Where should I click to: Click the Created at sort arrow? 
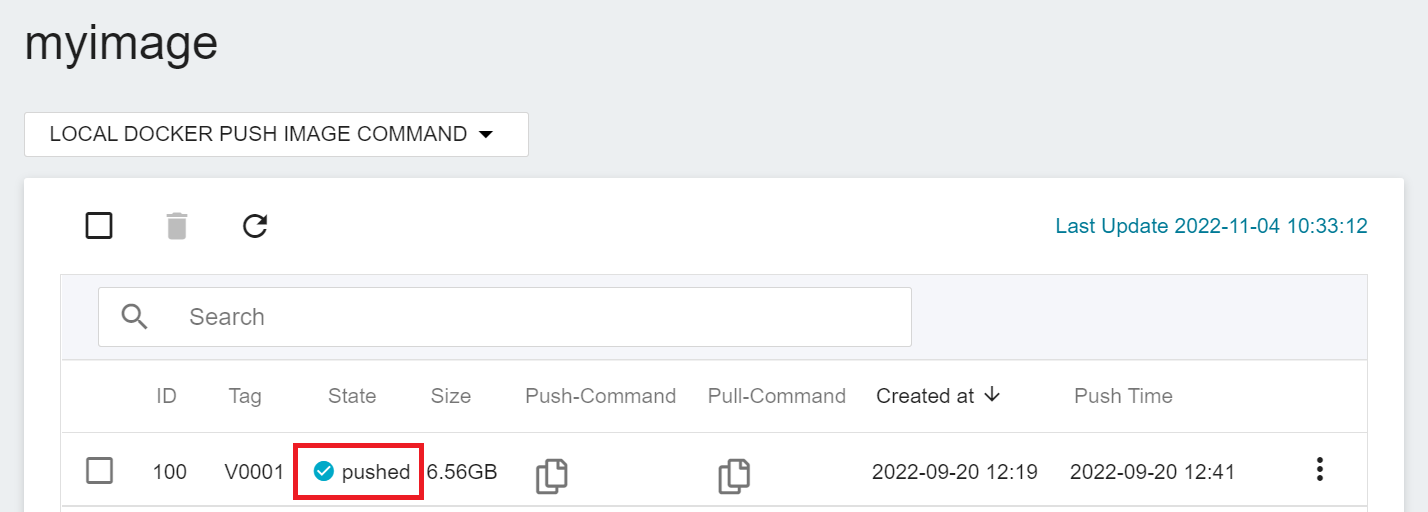(992, 395)
